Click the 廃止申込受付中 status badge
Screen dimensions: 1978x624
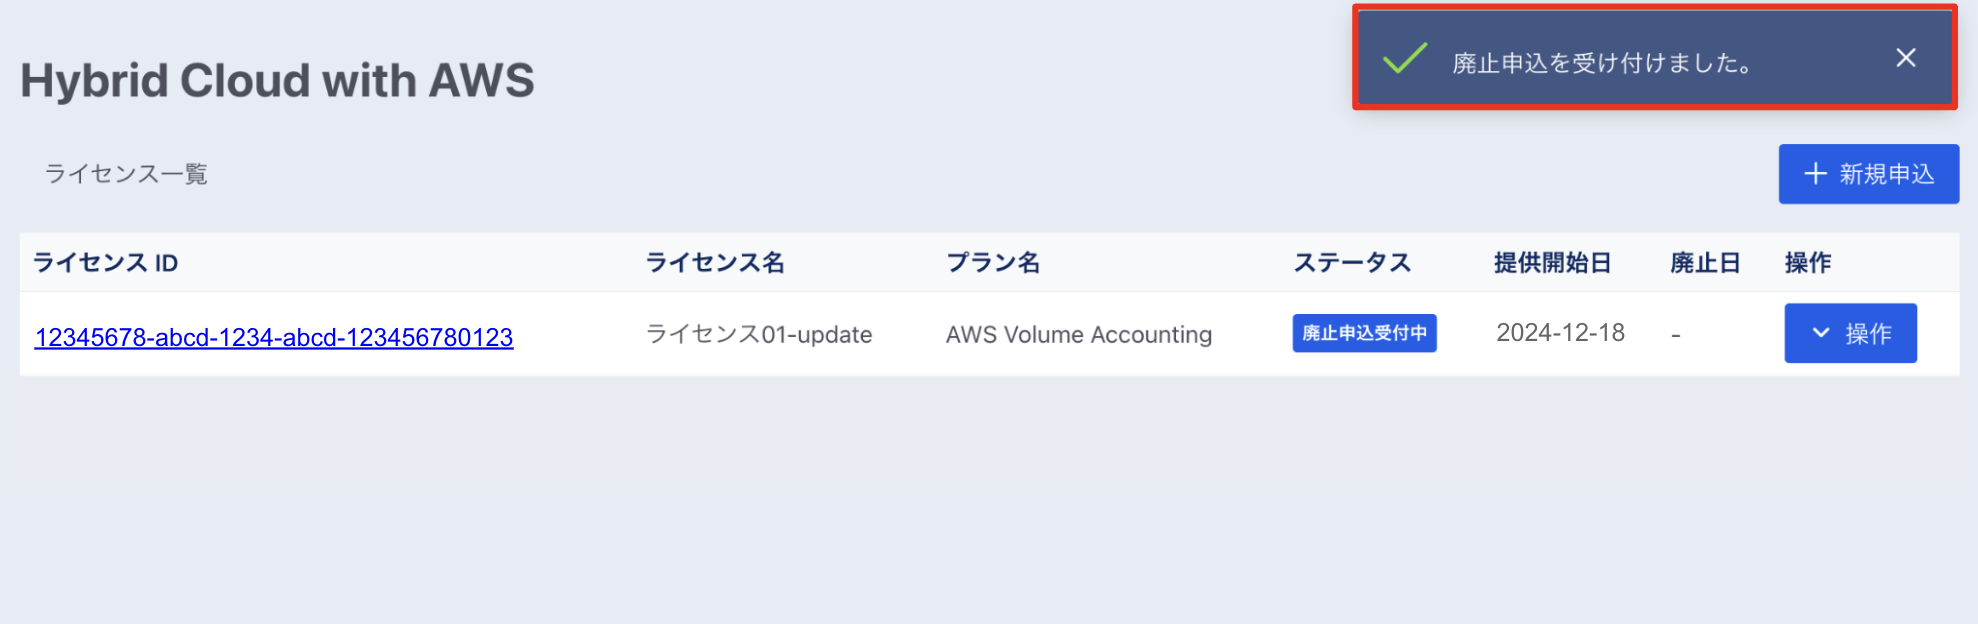[x=1364, y=333]
